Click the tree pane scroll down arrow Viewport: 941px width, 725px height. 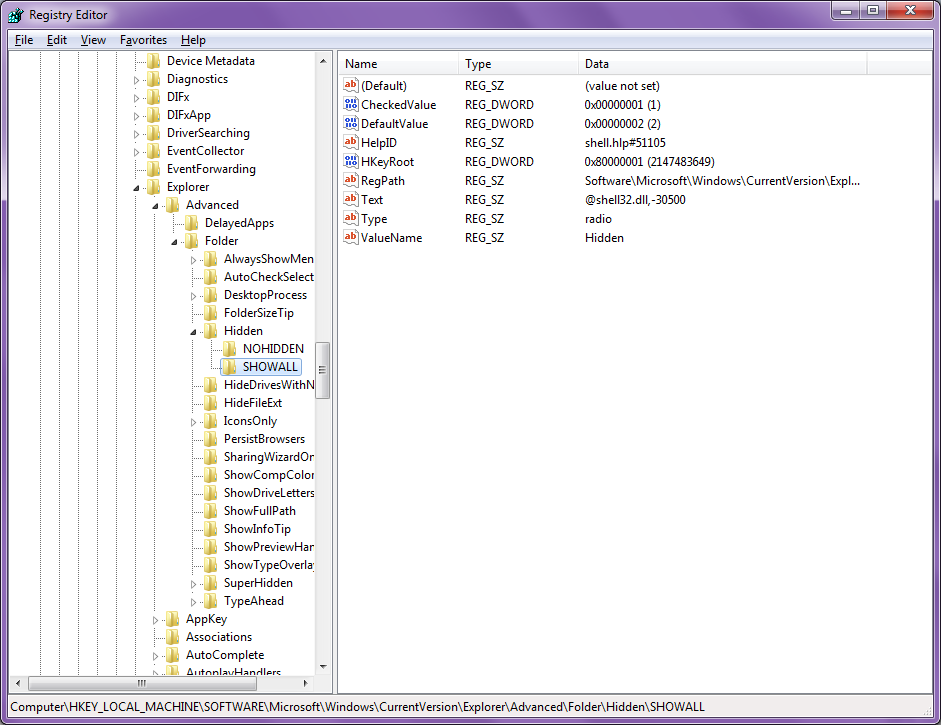[323, 667]
